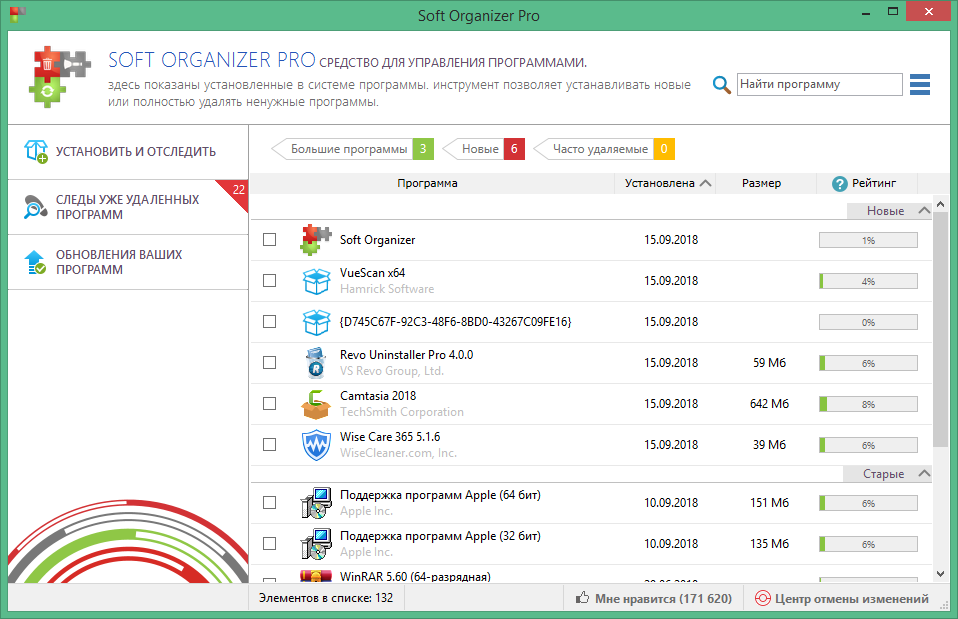Click the WinRAR program icon
958x619 pixels.
[x=317, y=578]
